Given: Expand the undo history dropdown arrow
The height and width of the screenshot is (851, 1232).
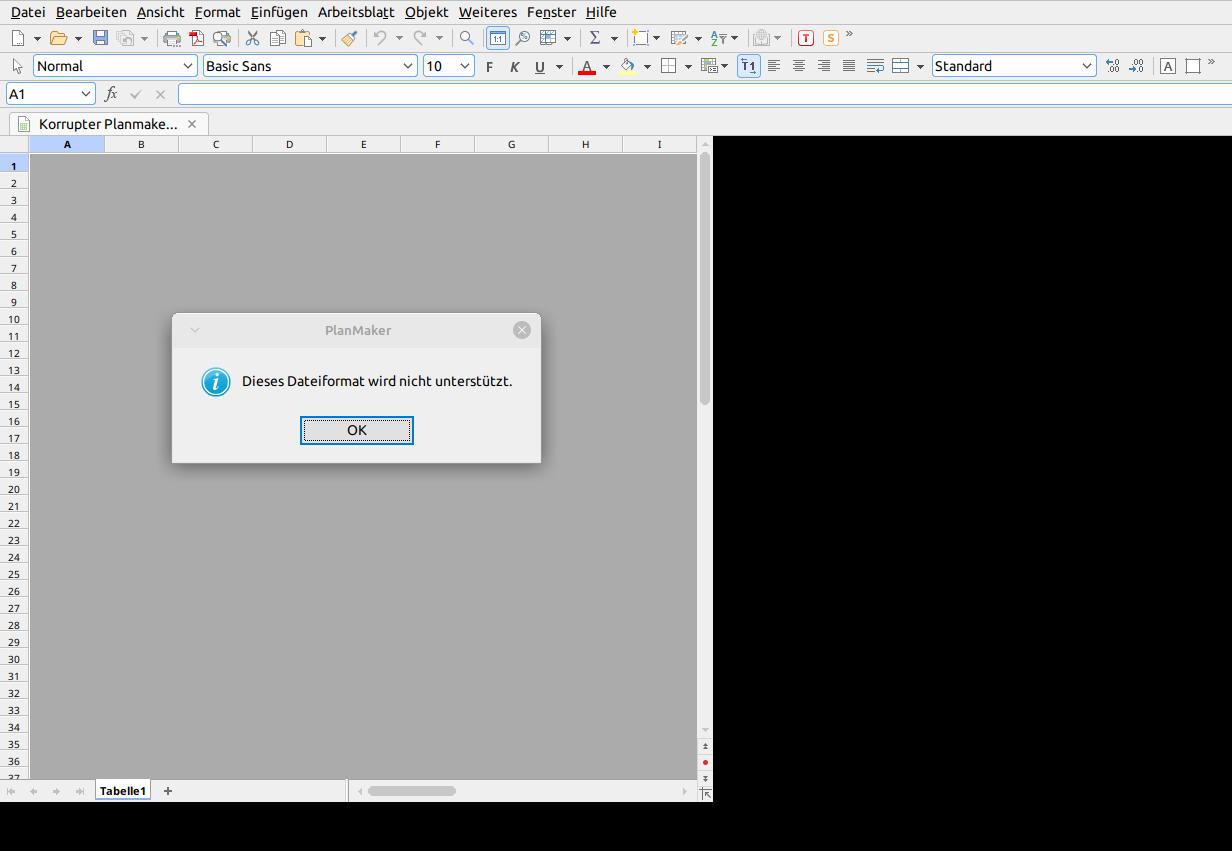Looking at the screenshot, I should (x=399, y=38).
